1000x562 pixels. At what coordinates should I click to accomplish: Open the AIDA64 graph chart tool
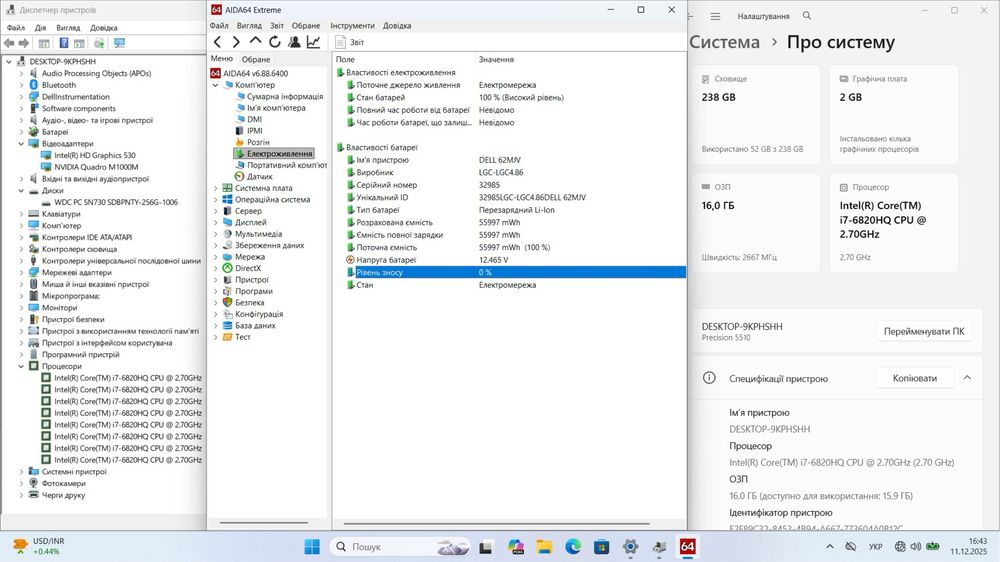click(x=313, y=42)
